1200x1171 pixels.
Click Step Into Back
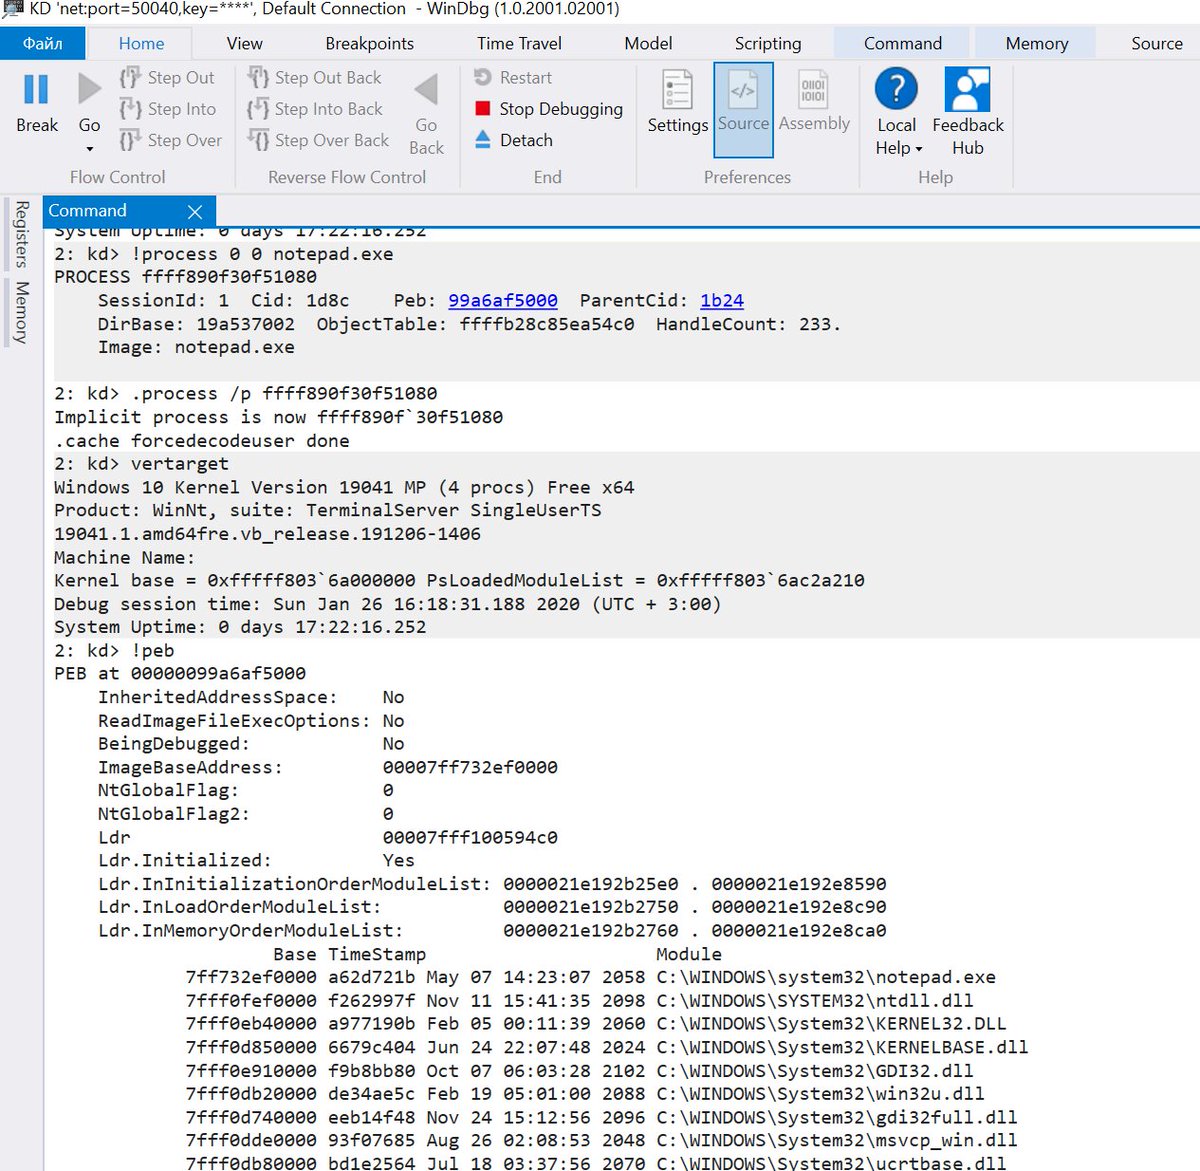(315, 109)
